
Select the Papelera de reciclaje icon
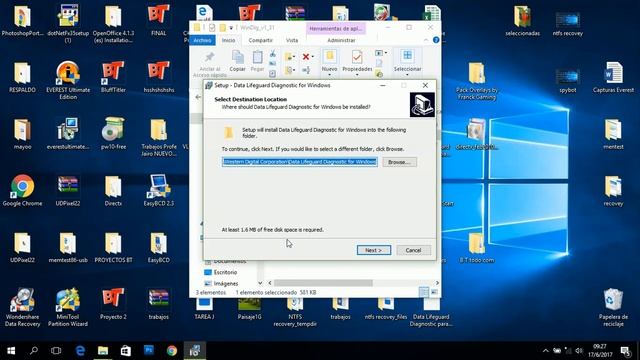tap(613, 307)
